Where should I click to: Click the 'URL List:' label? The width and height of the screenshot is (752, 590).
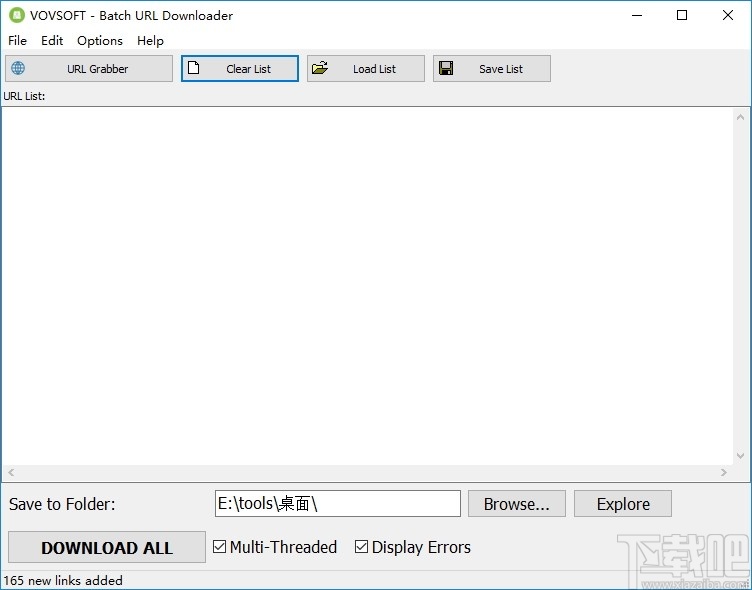click(x=24, y=96)
